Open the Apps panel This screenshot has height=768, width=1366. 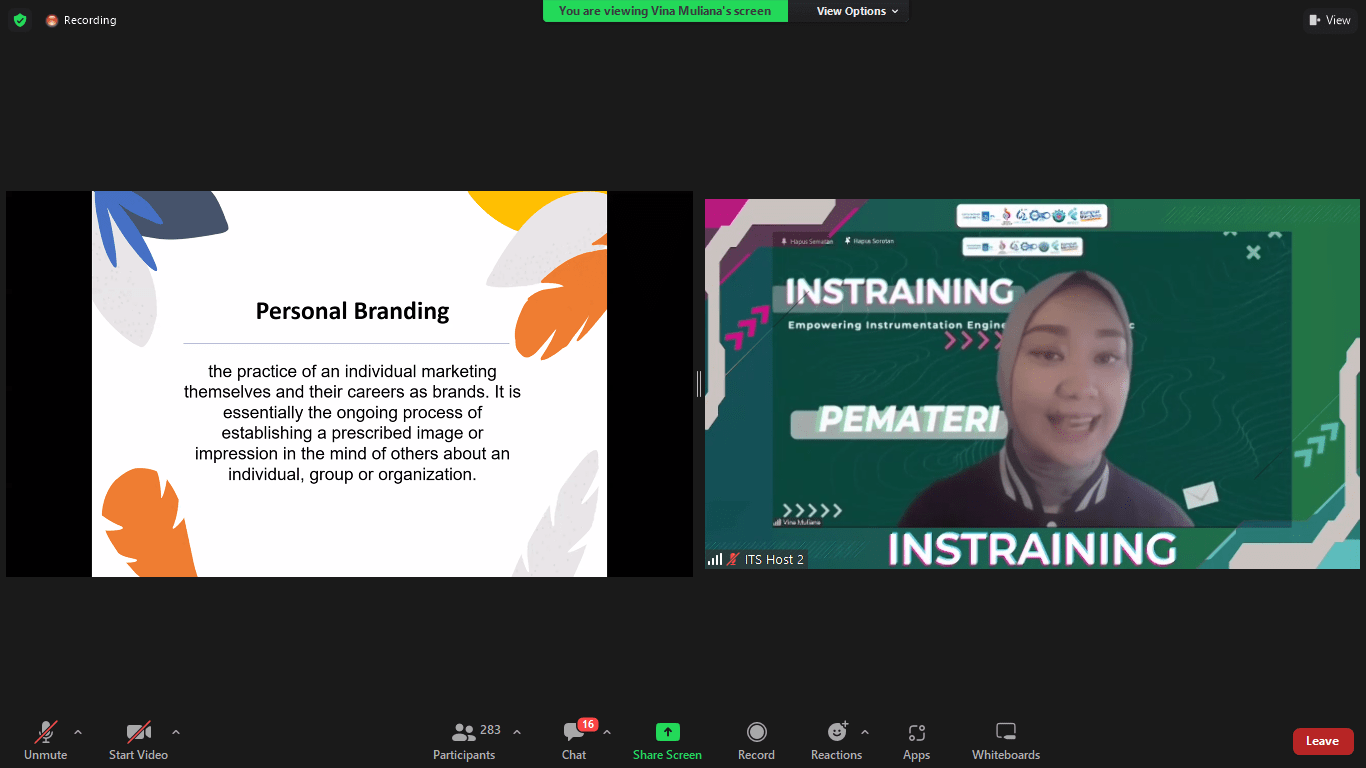click(916, 741)
